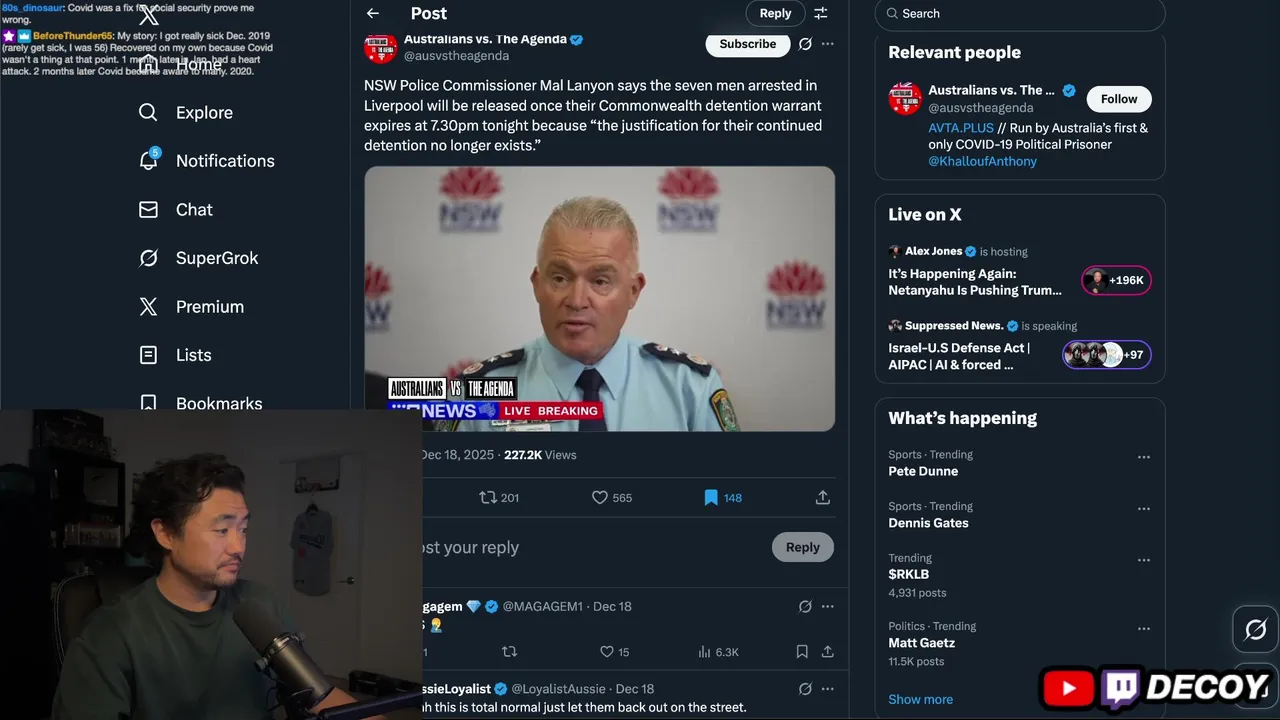
Task: Click Show more under What's happening
Action: [x=920, y=699]
